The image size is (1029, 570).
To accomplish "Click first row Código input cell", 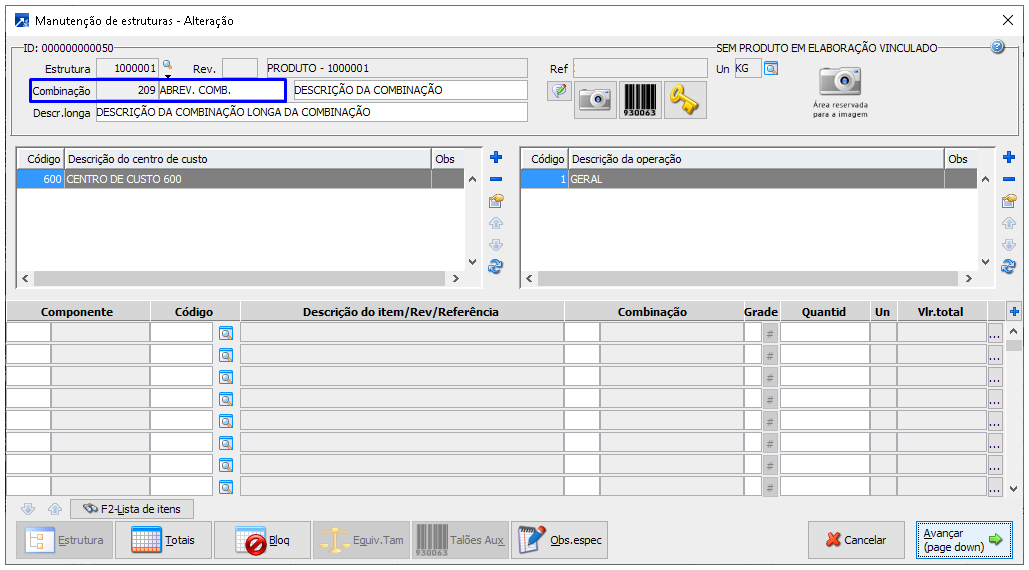I will 181,333.
